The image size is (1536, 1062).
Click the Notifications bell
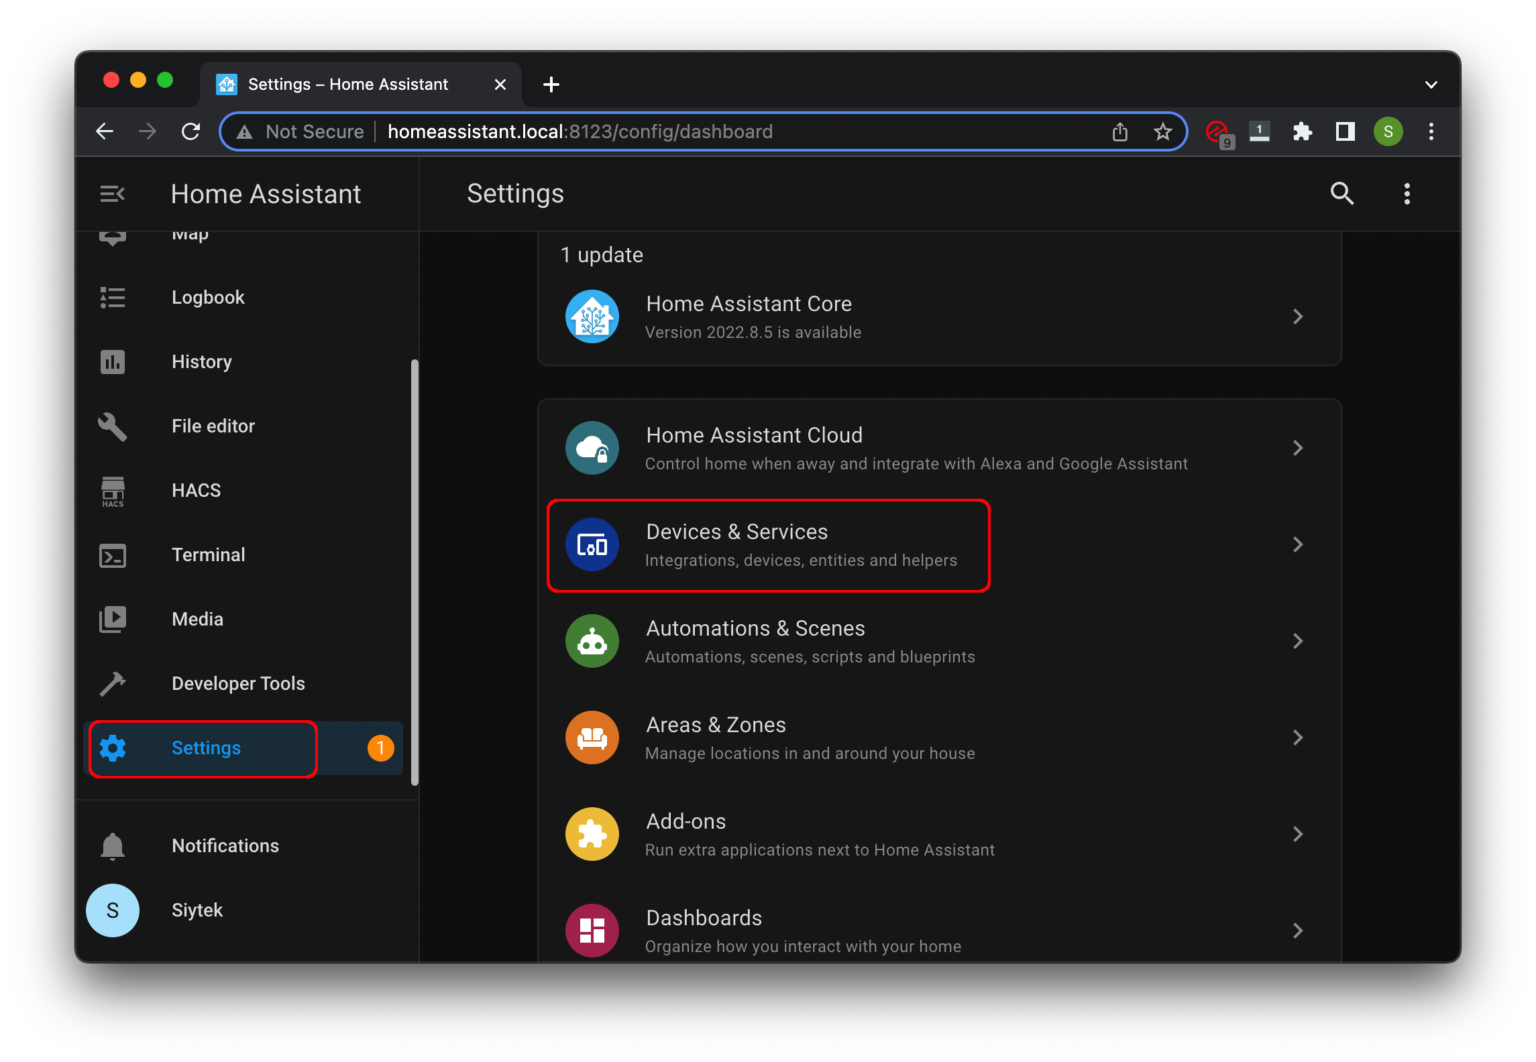[x=112, y=845]
